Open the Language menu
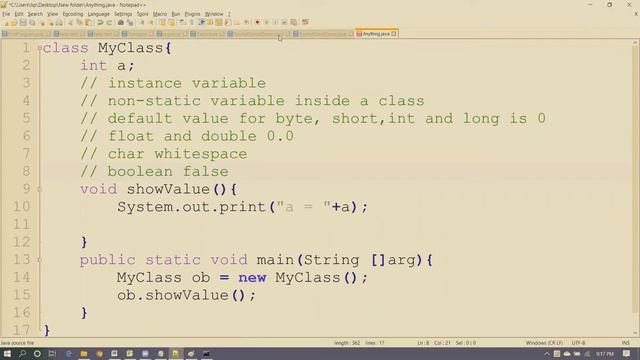 pyautogui.click(x=98, y=14)
